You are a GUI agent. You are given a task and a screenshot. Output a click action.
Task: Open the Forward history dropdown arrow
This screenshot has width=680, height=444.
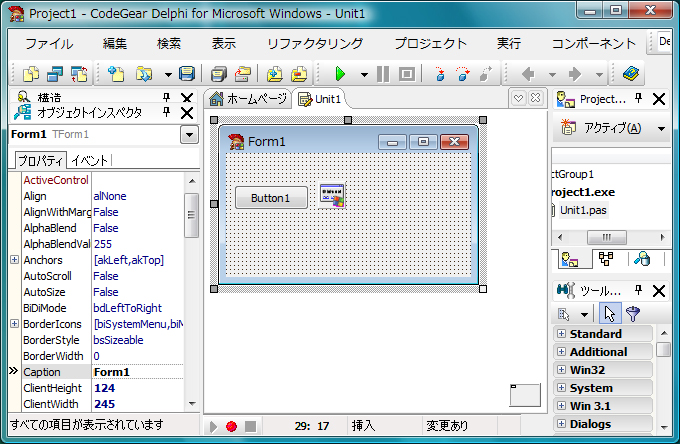599,75
